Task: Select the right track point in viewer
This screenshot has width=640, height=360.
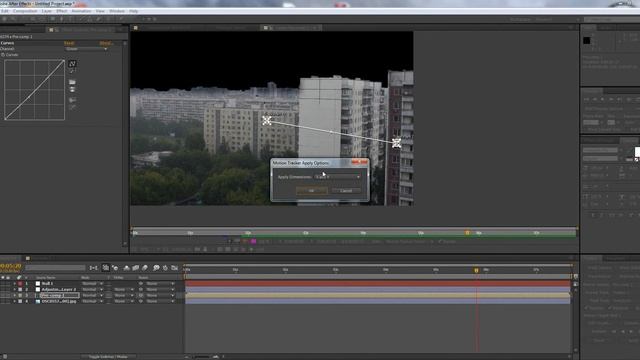Action: coord(396,143)
